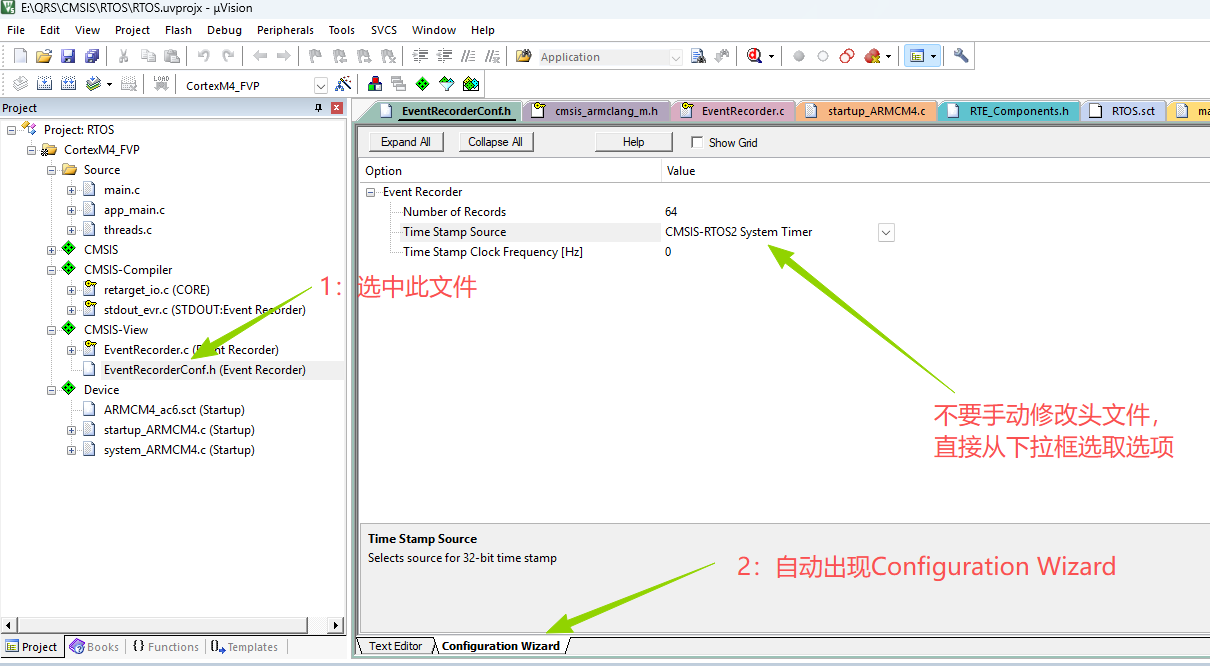Switch to cmsis_armclang_m.h tab
Viewport: 1210px width, 666px height.
tap(597, 111)
